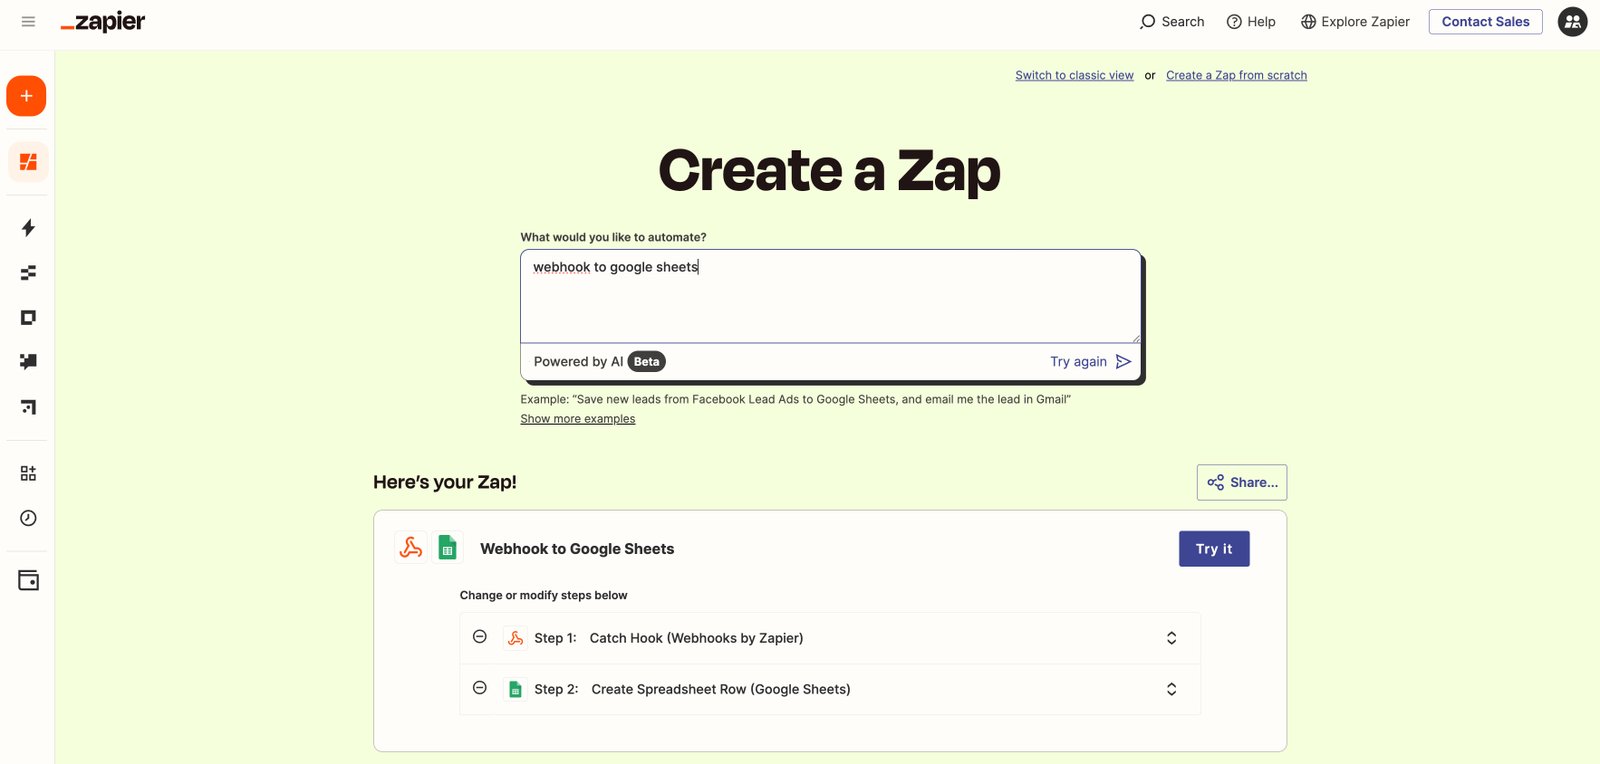Open Zap History clock sidebar icon
The width and height of the screenshot is (1600, 764).
(28, 518)
